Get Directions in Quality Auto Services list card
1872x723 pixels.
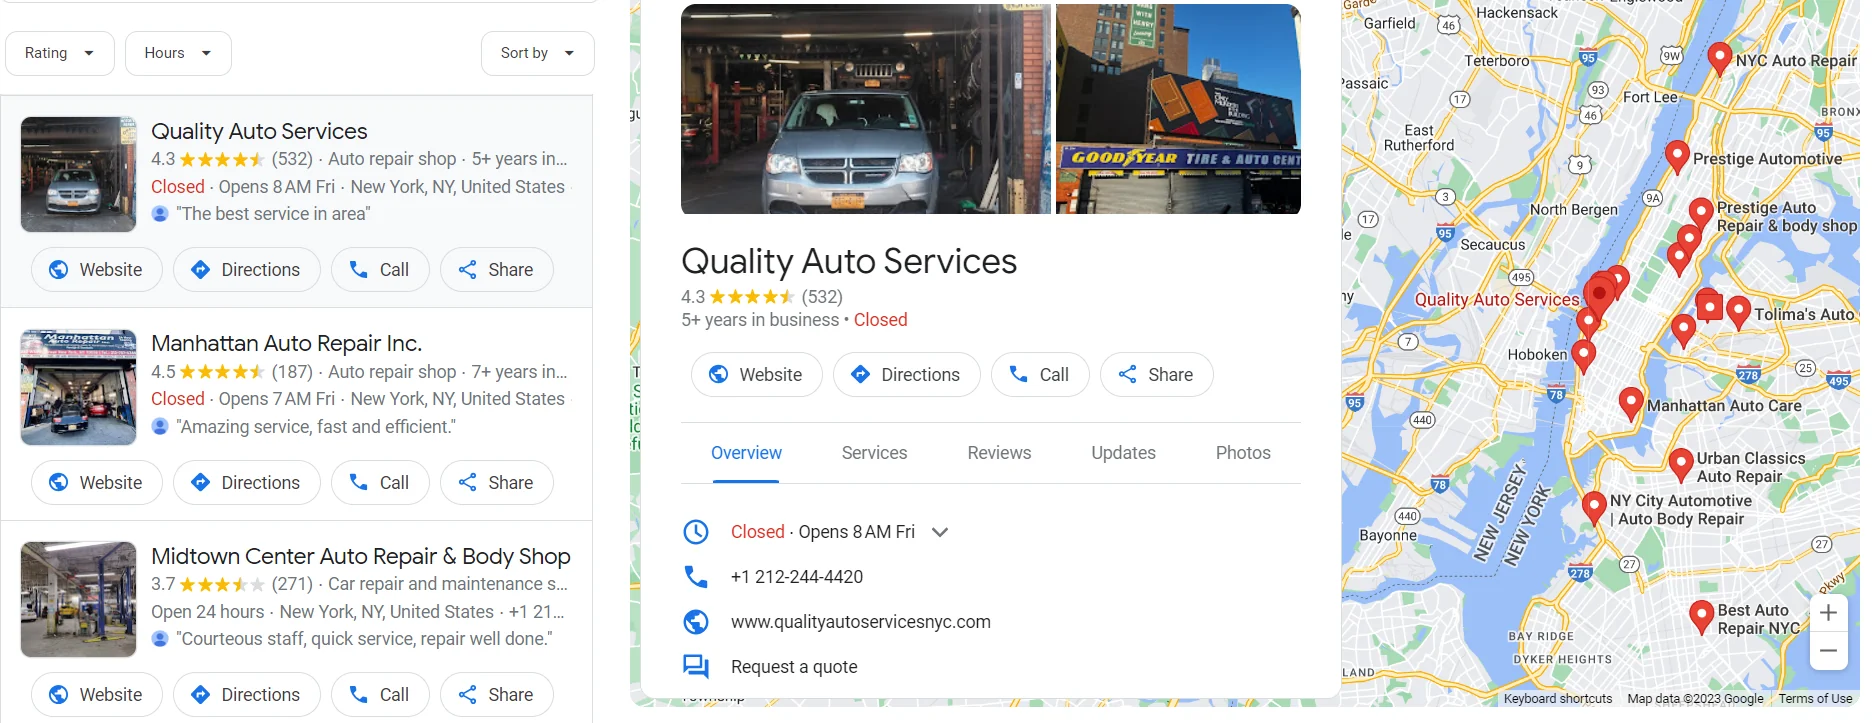pyautogui.click(x=246, y=270)
